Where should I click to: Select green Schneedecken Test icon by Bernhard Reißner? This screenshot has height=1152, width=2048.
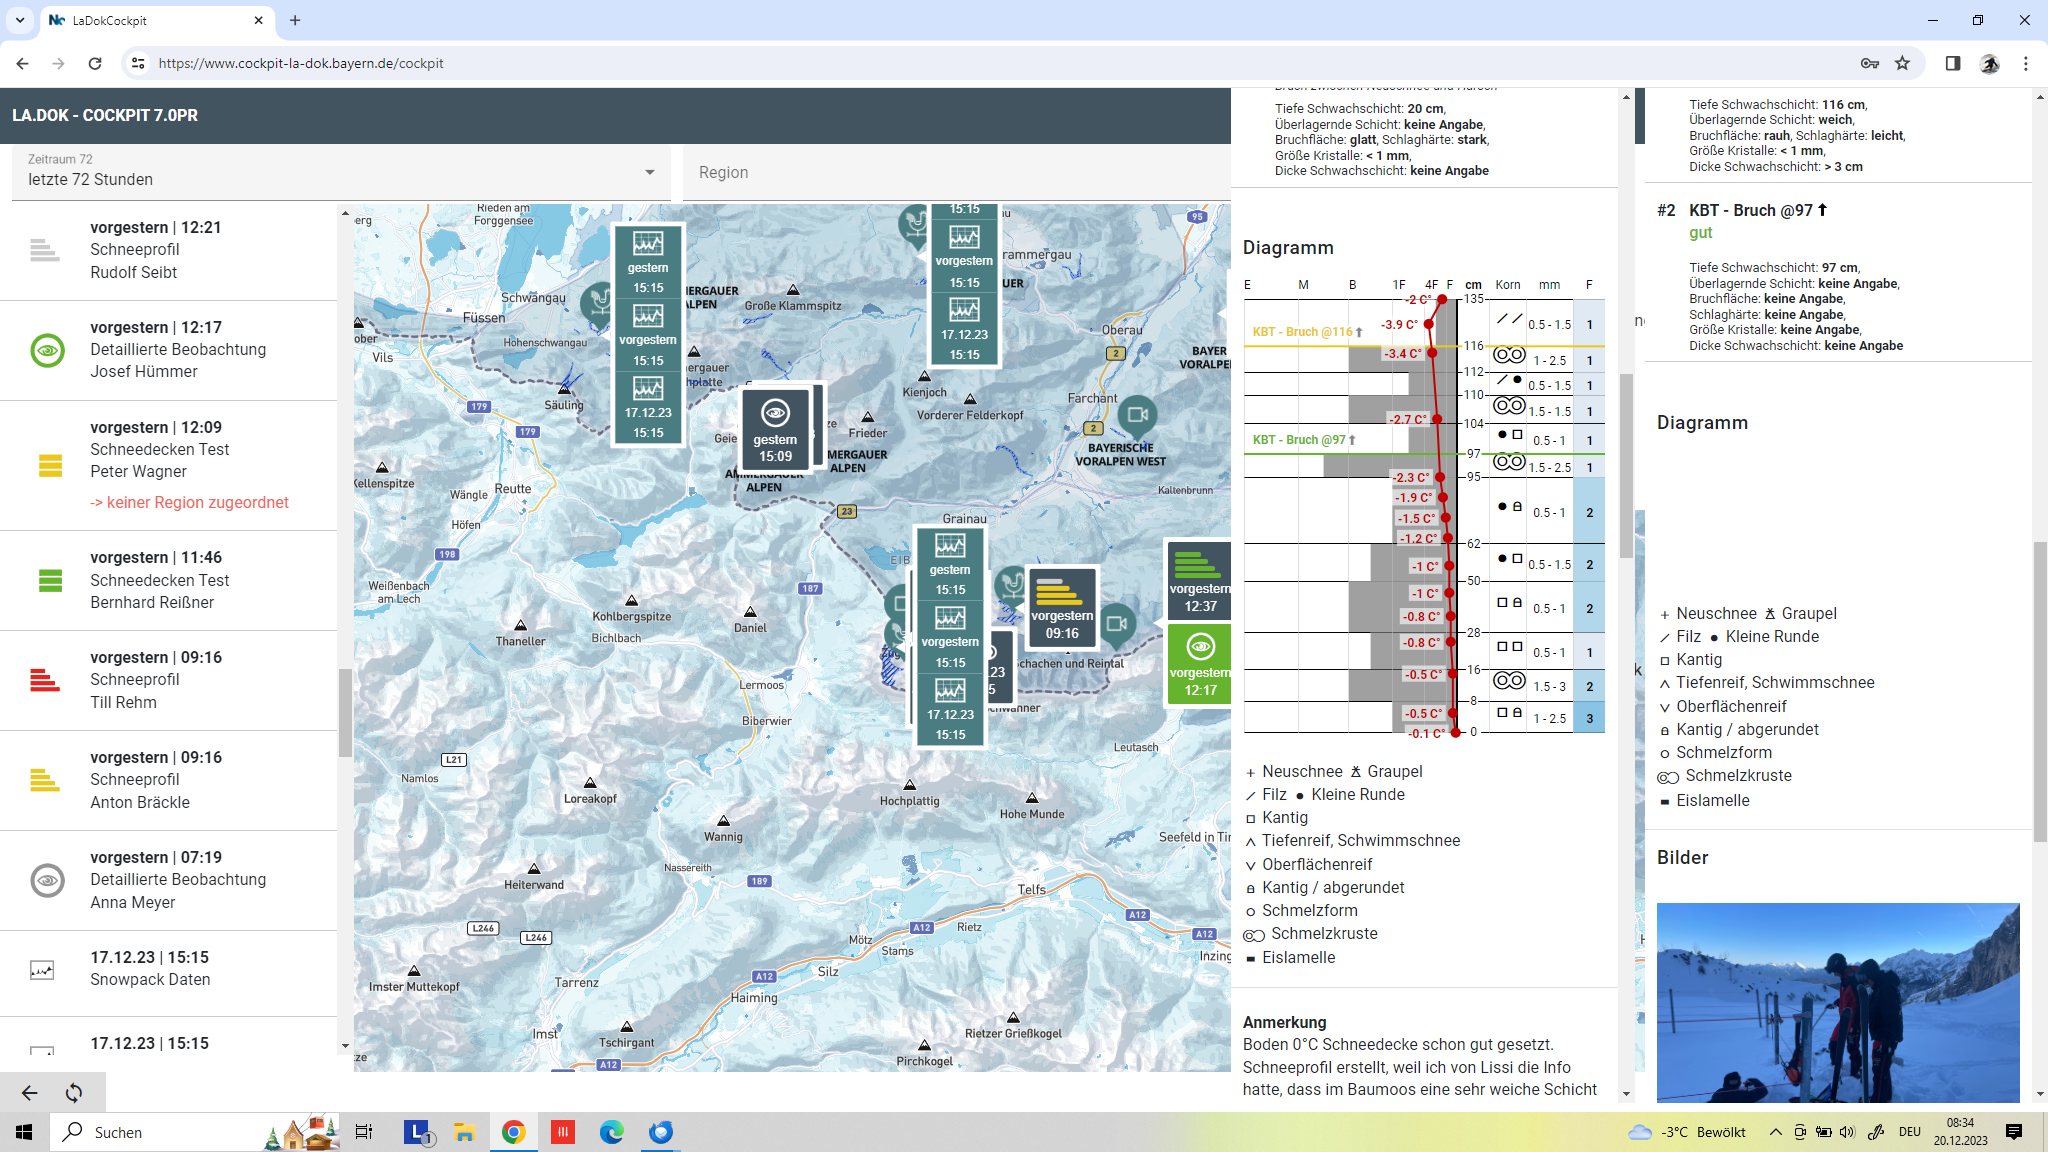pos(50,580)
